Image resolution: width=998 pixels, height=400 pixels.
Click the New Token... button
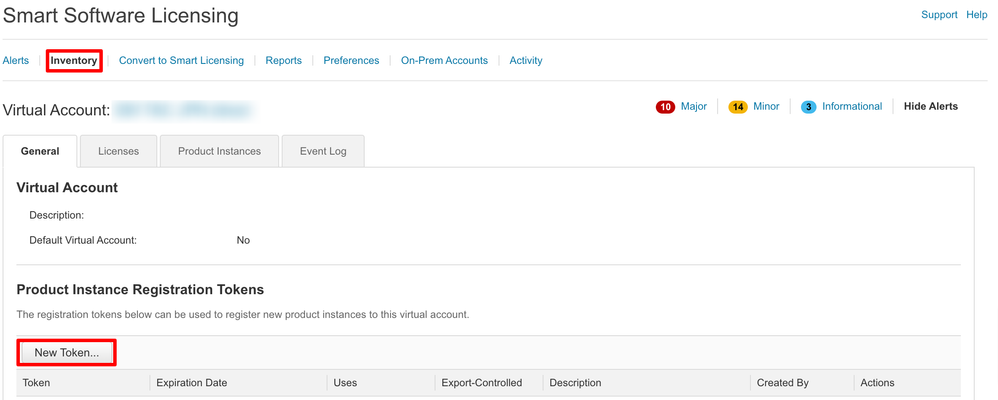(x=67, y=353)
